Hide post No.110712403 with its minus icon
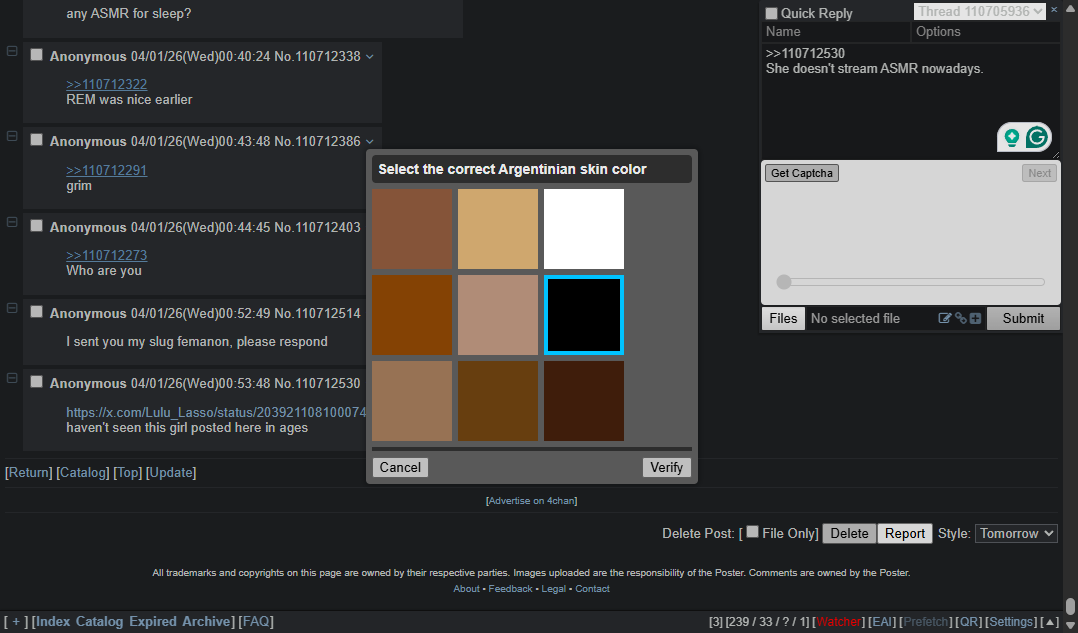 12,222
